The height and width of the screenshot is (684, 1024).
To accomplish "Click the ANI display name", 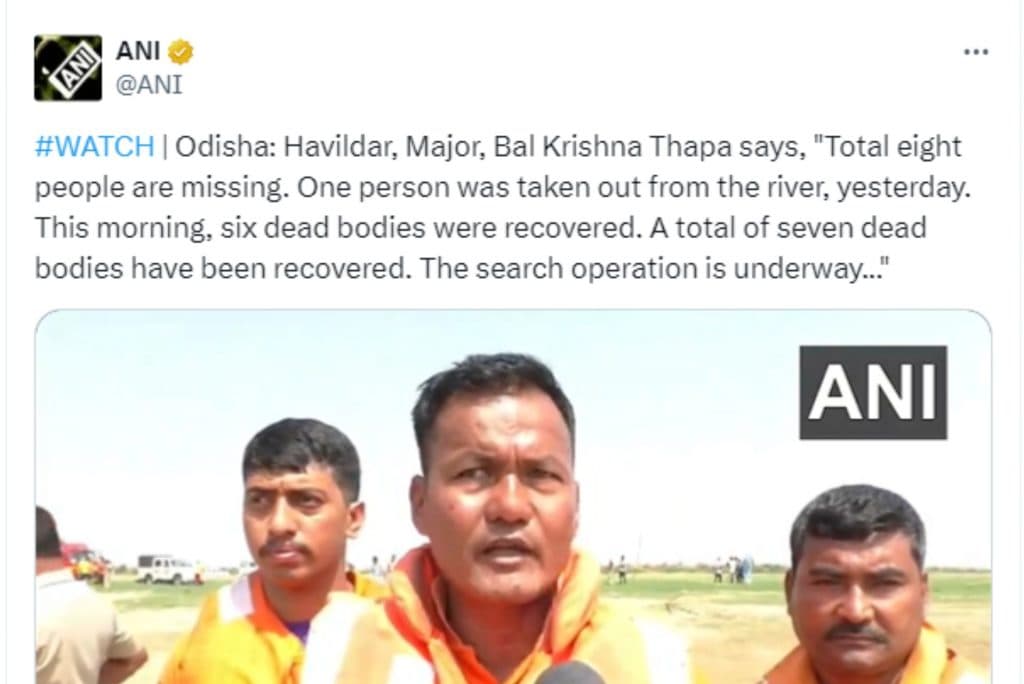I will click(x=138, y=50).
